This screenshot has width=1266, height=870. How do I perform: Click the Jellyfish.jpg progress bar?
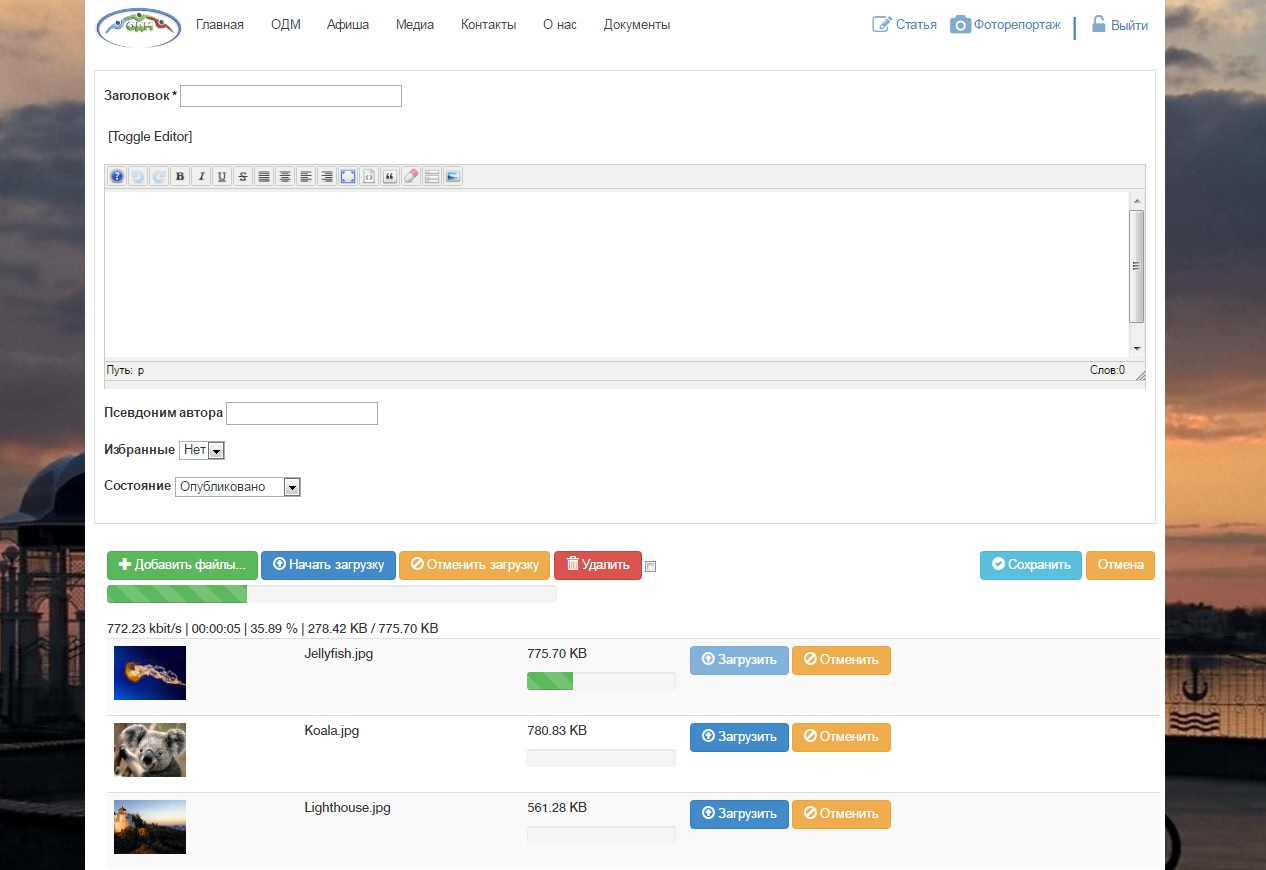coord(601,681)
